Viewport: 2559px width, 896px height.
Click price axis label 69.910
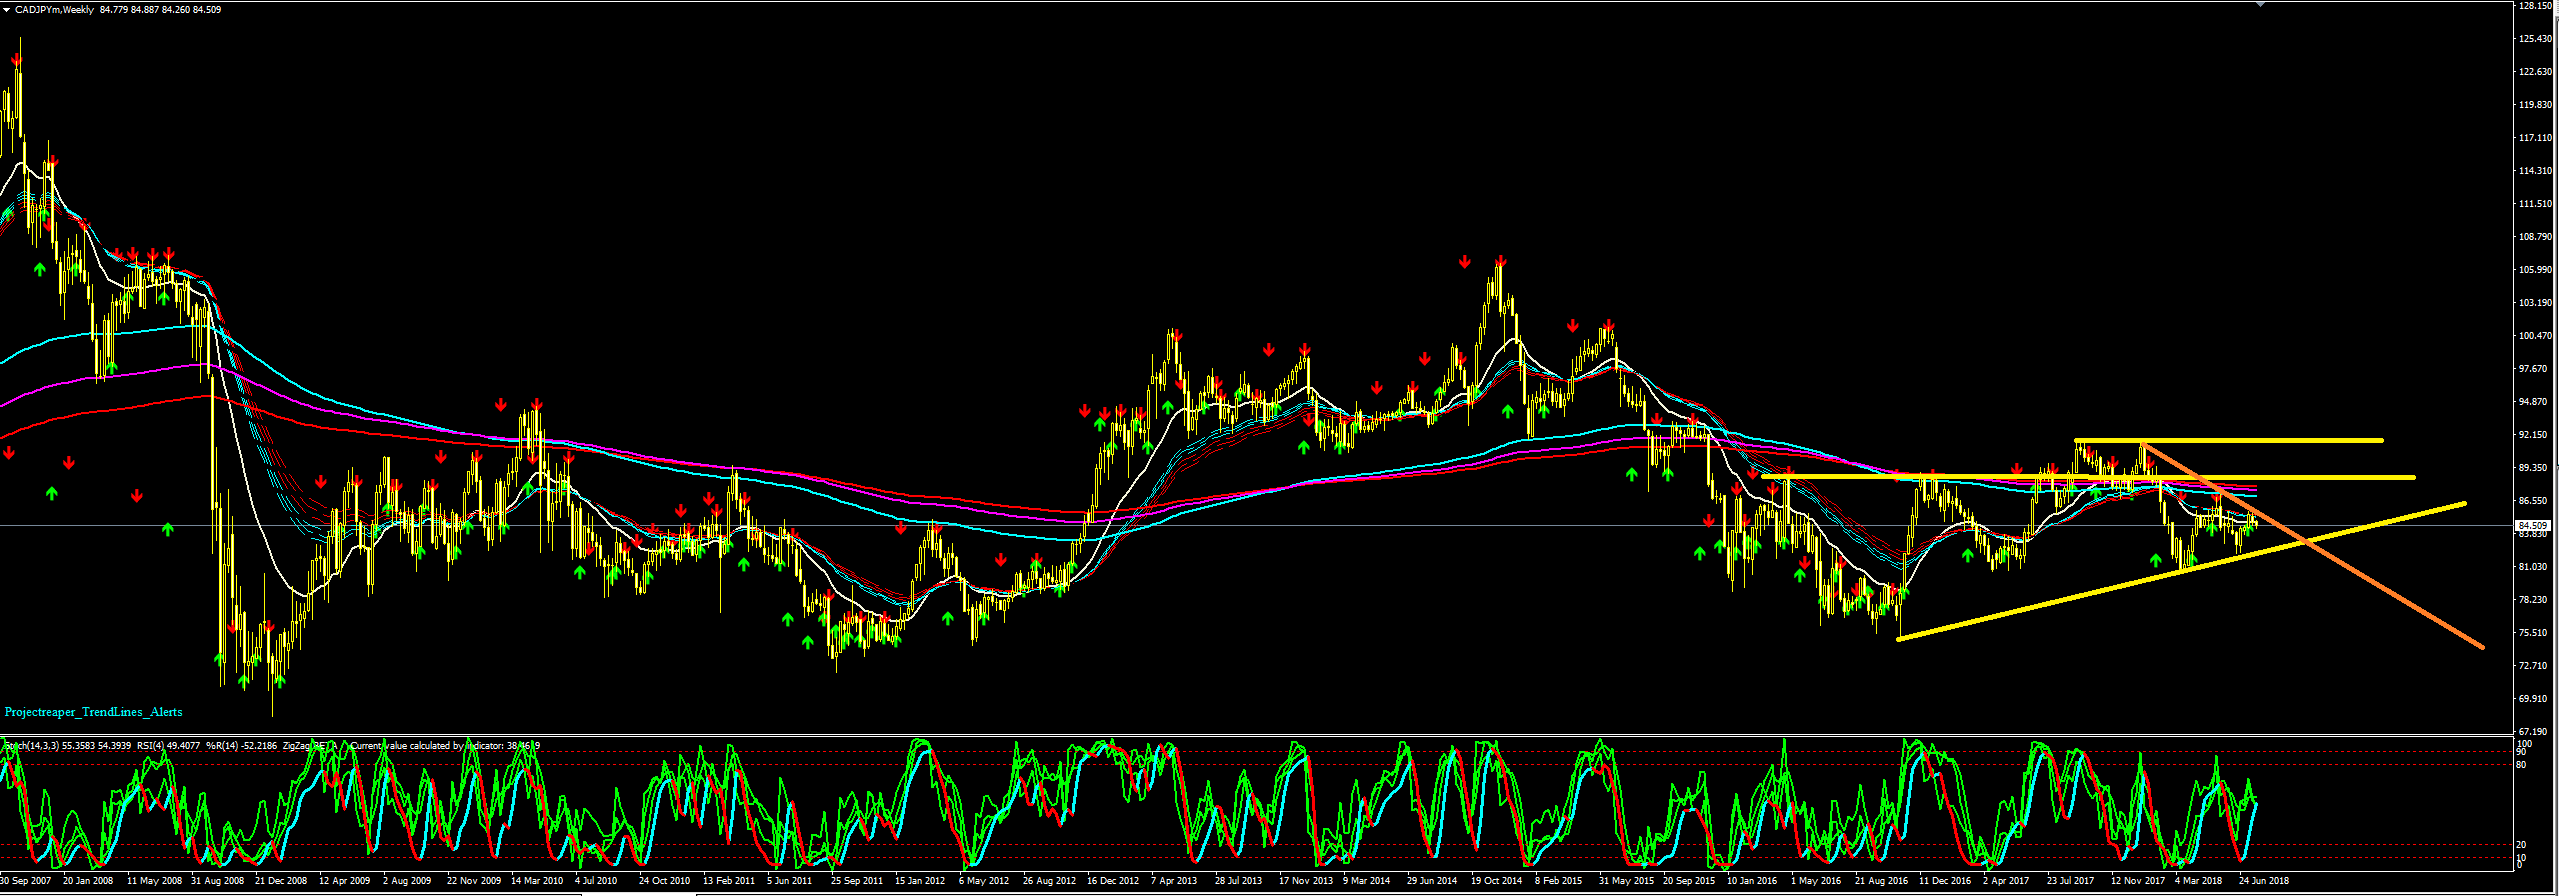(2535, 699)
